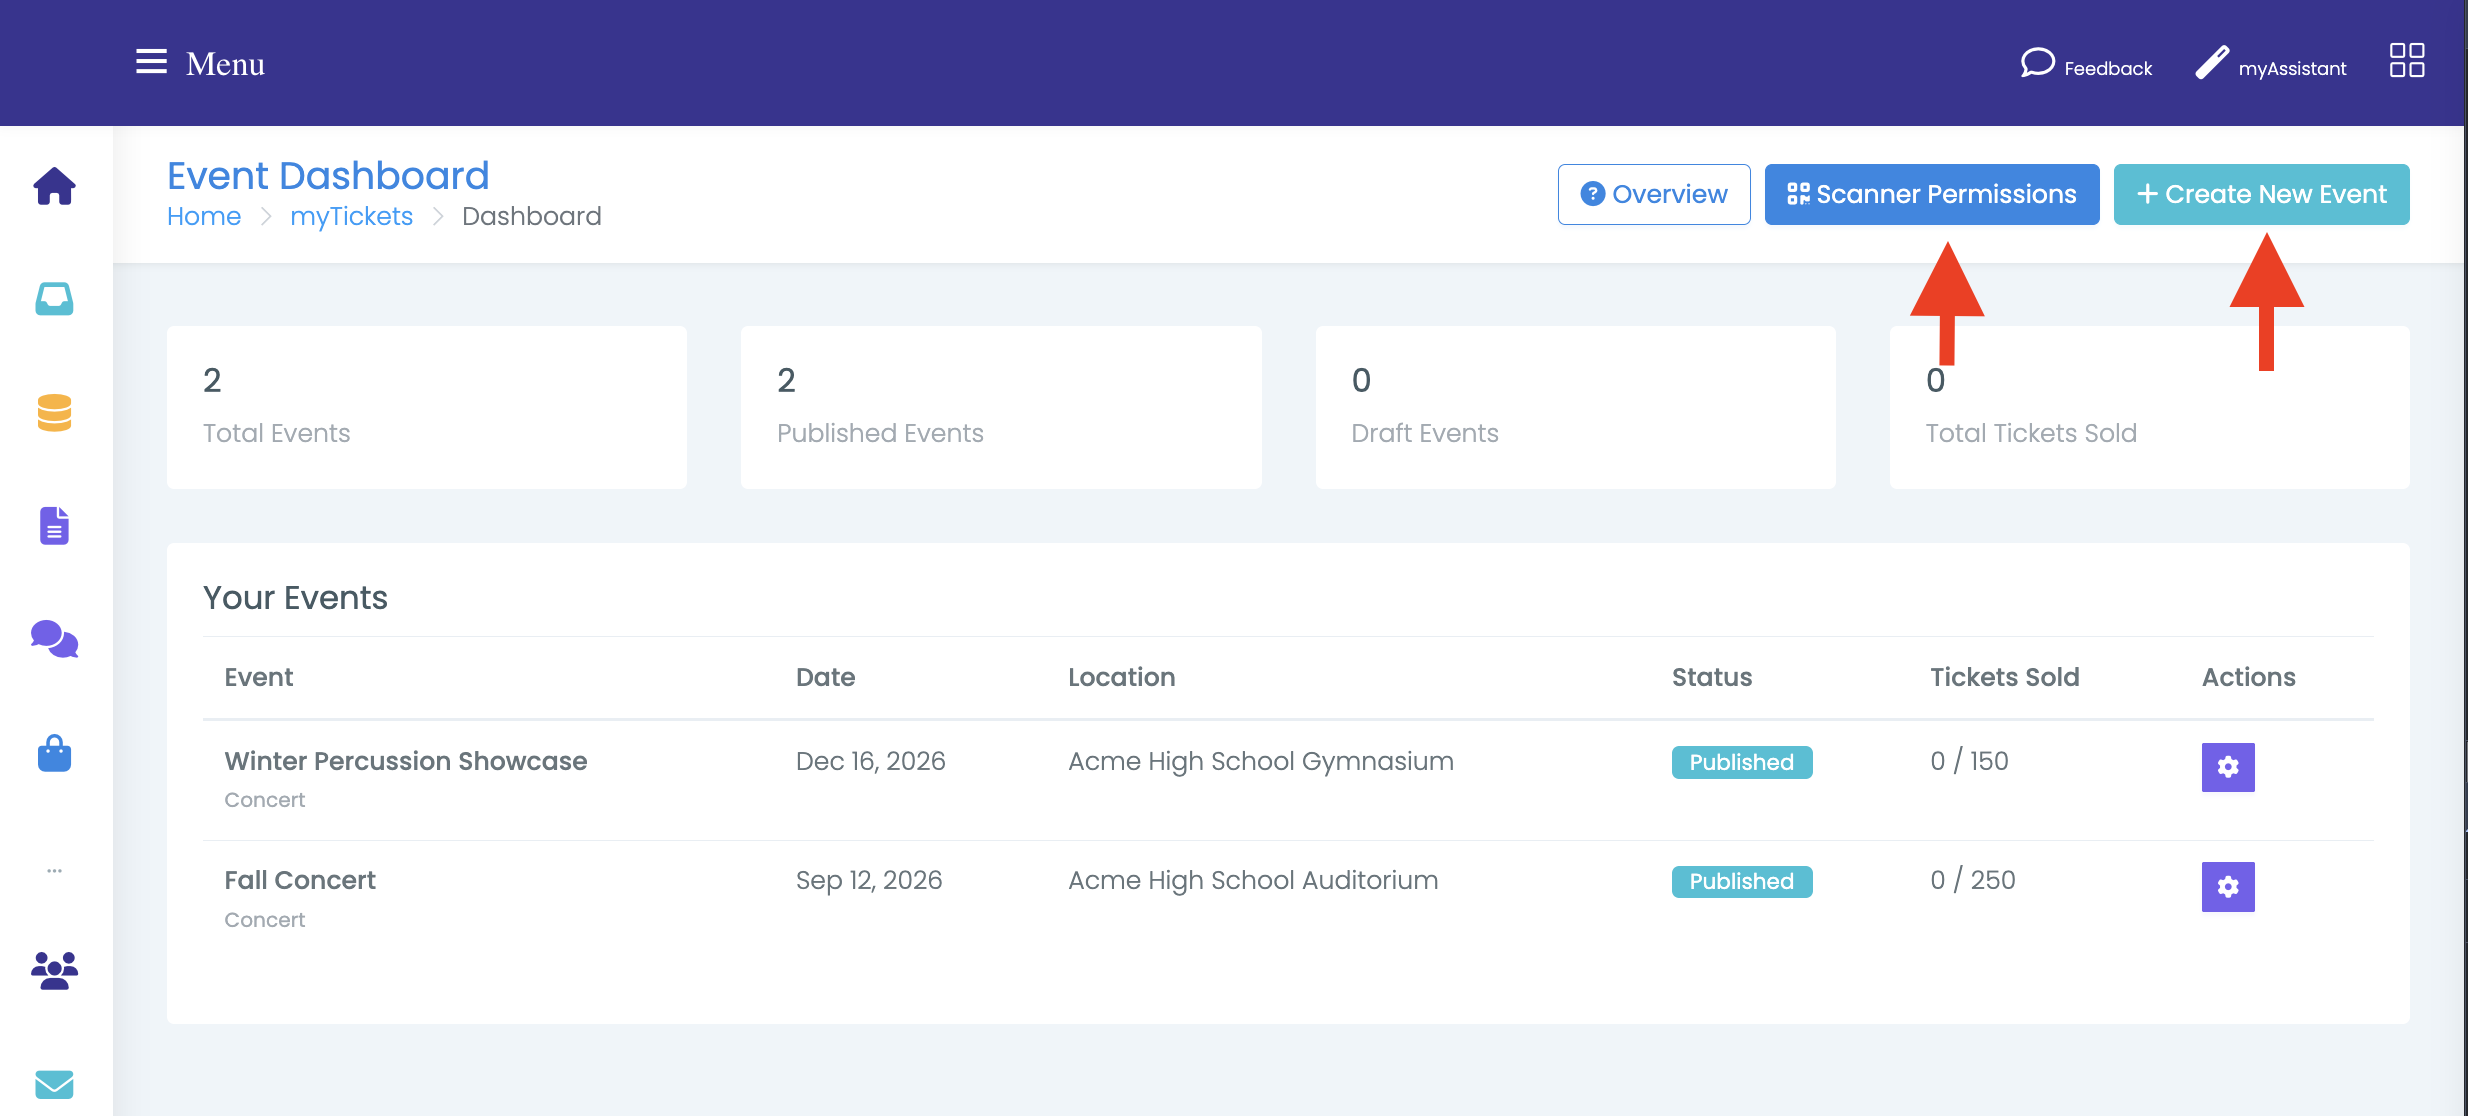Screen dimensions: 2468x1116
Task: Click the Feedback label text
Action: [x=2108, y=68]
